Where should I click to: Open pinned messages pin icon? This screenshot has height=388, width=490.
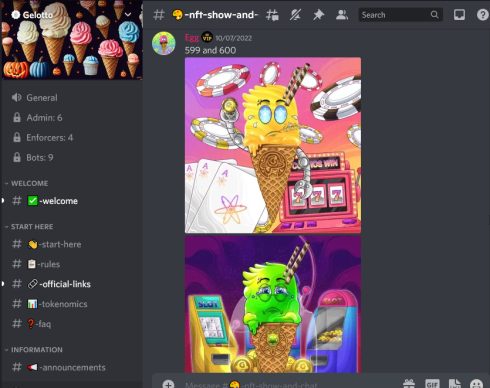coord(318,15)
